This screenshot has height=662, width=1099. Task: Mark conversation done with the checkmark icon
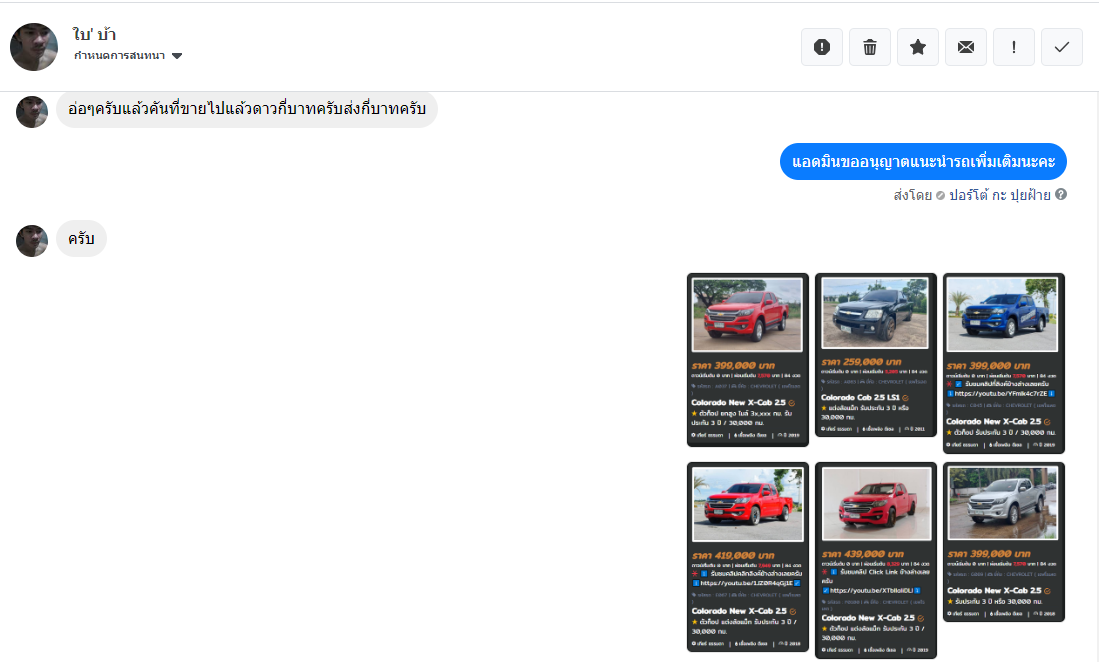[x=1062, y=47]
